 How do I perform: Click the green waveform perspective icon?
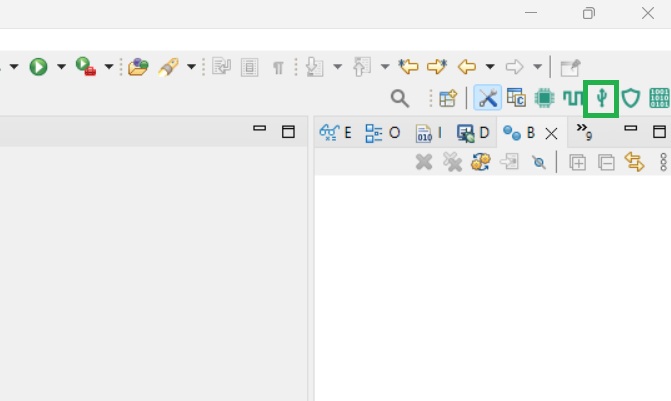point(572,98)
